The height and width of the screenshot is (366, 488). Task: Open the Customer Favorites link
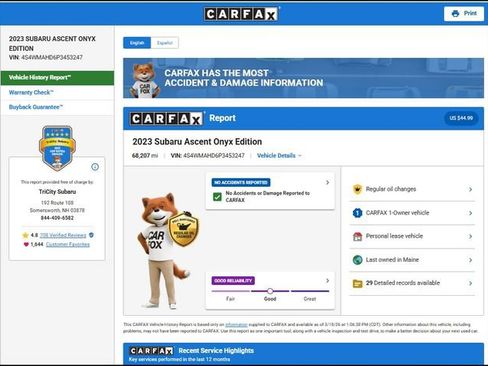(68, 245)
